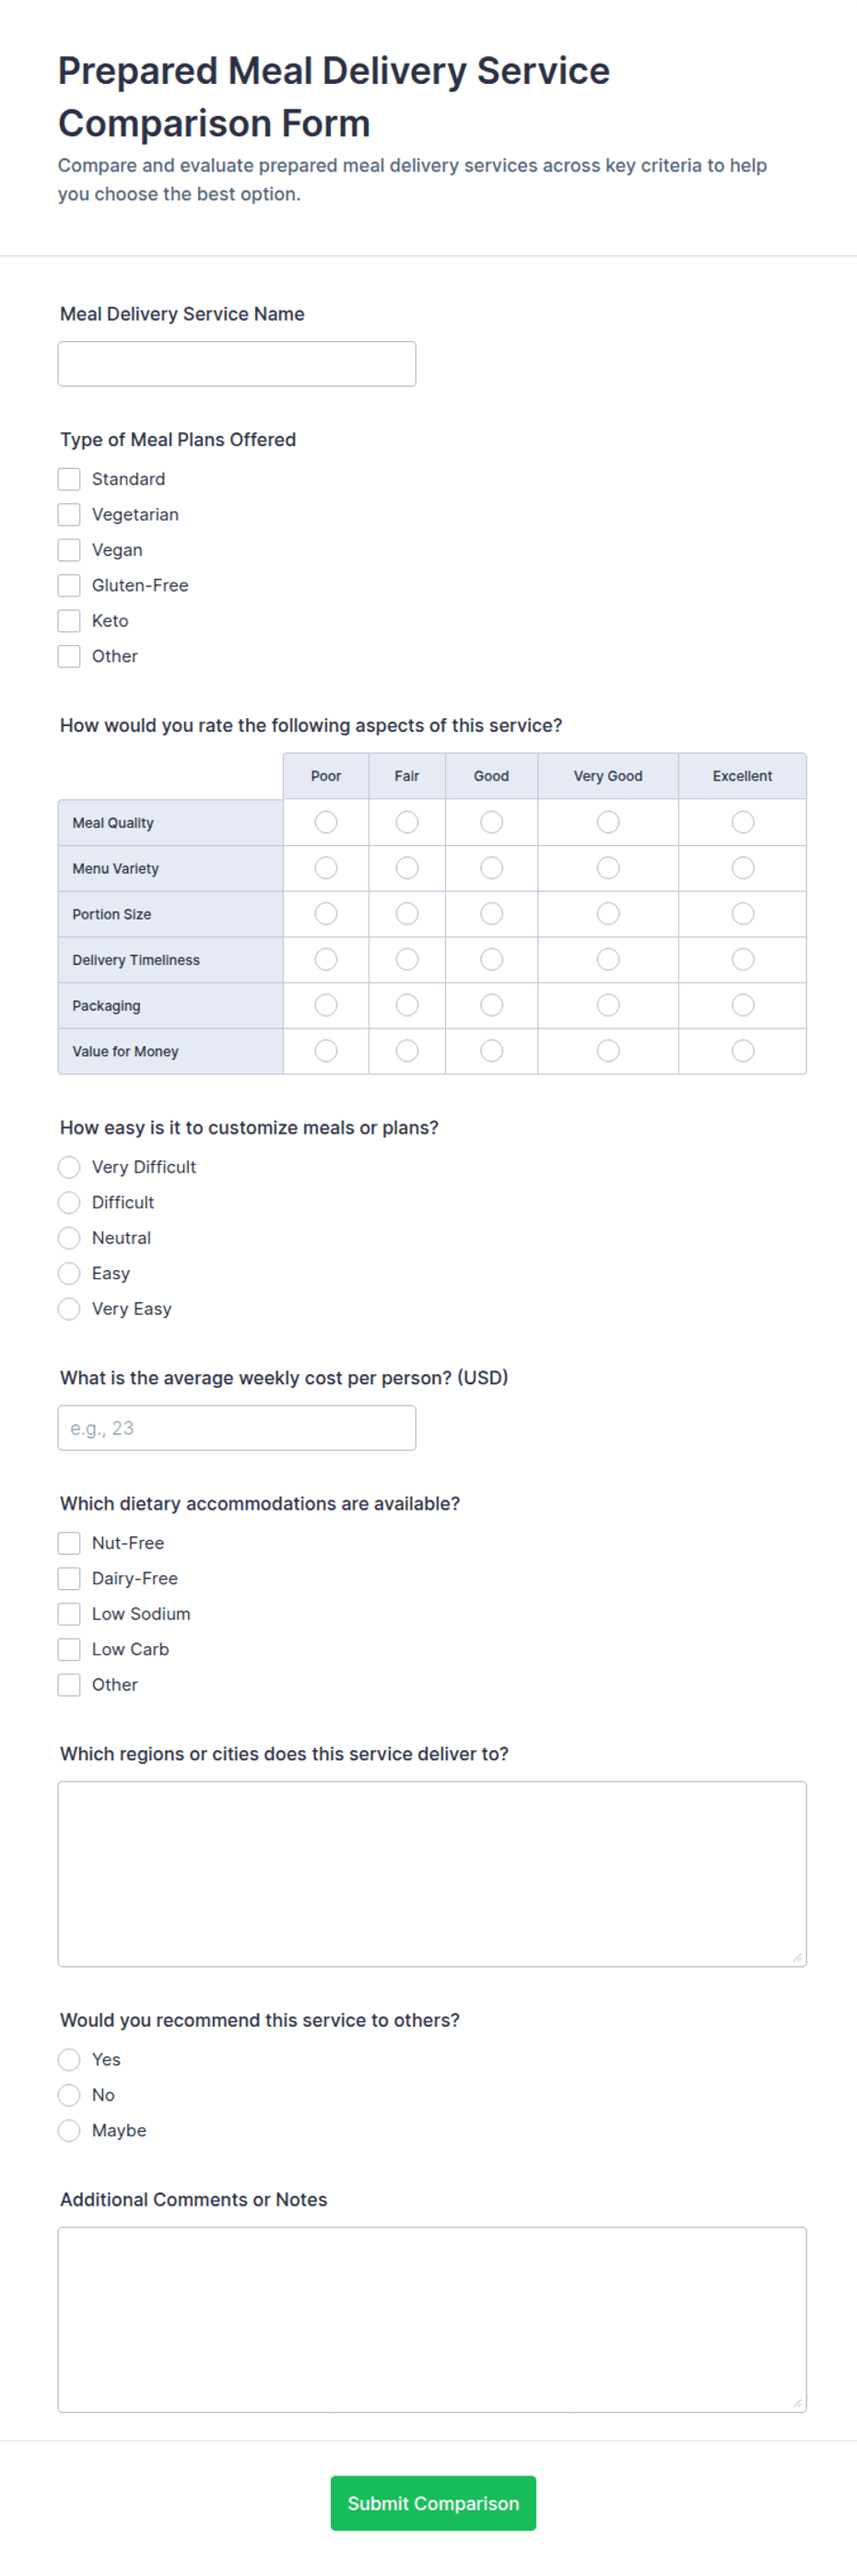The height and width of the screenshot is (2576, 857).
Task: Choose Fair for Packaging
Action: 407,1005
